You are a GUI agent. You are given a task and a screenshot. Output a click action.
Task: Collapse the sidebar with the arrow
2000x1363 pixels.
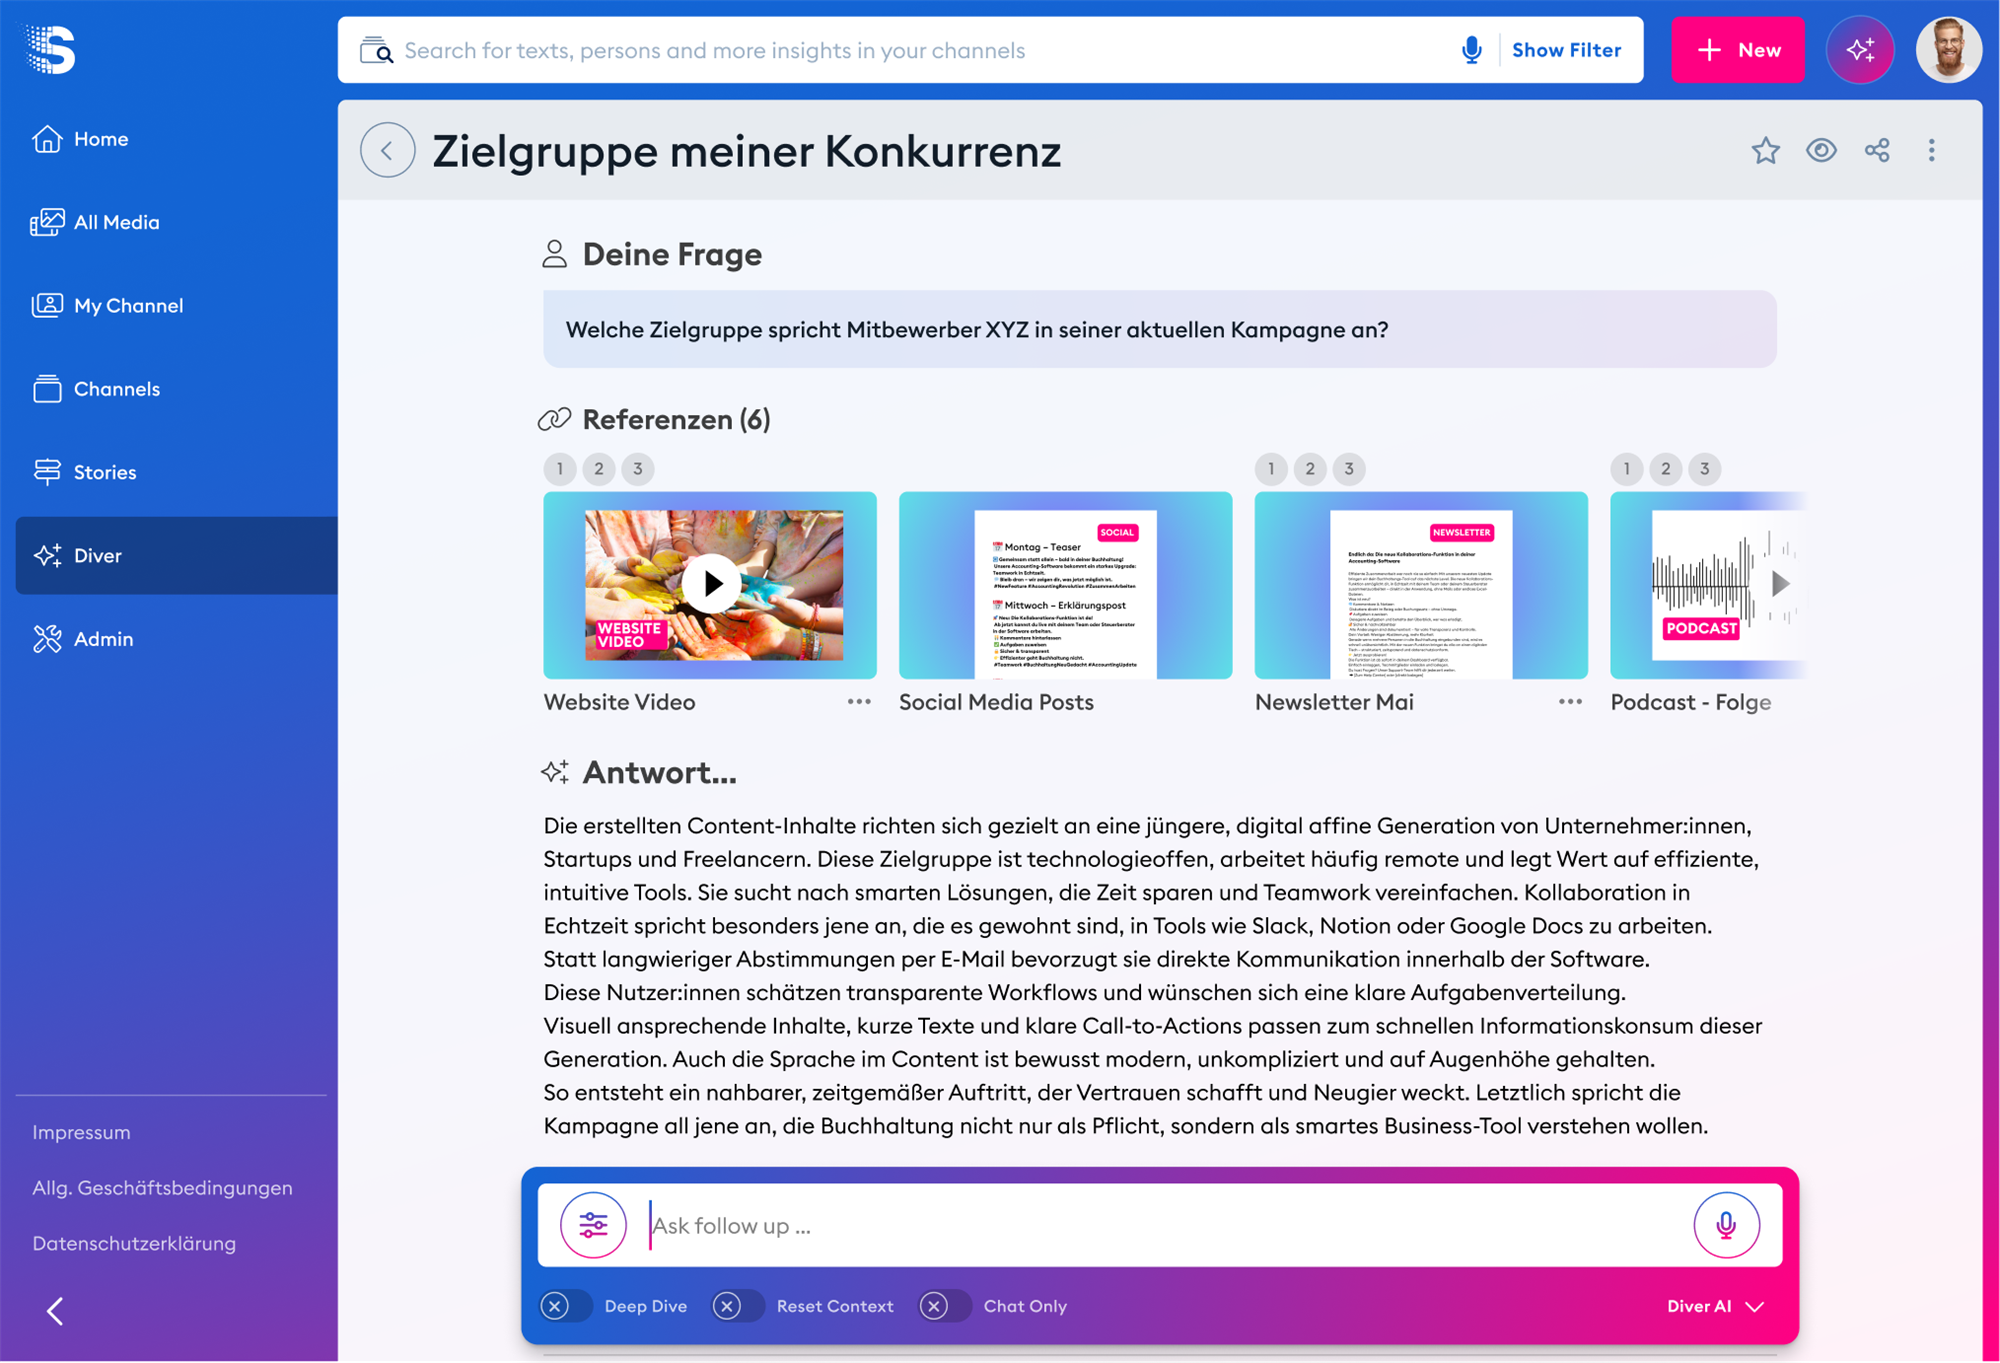(55, 1311)
